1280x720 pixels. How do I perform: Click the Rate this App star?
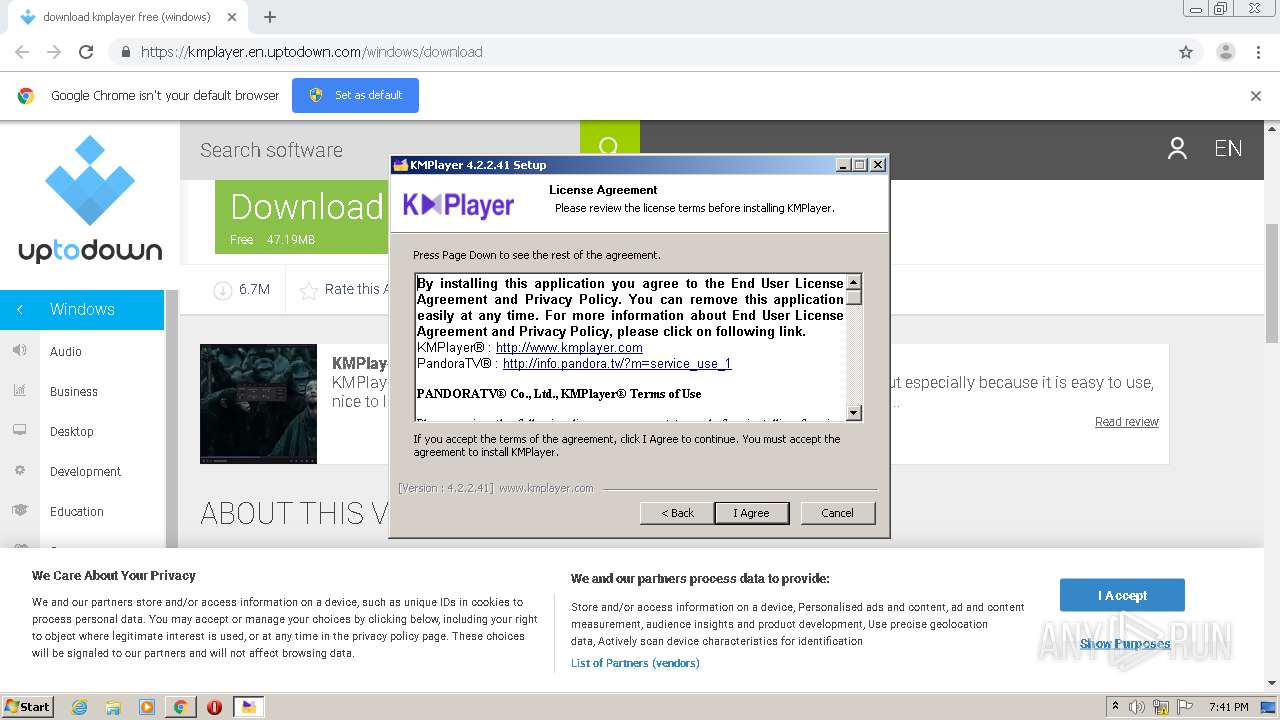309,290
